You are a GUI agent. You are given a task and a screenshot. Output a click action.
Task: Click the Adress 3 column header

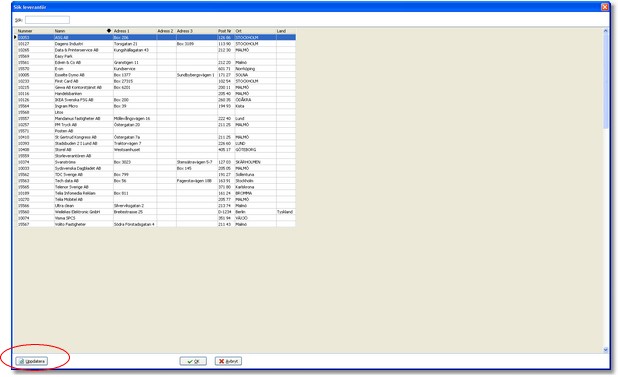[x=196, y=31]
